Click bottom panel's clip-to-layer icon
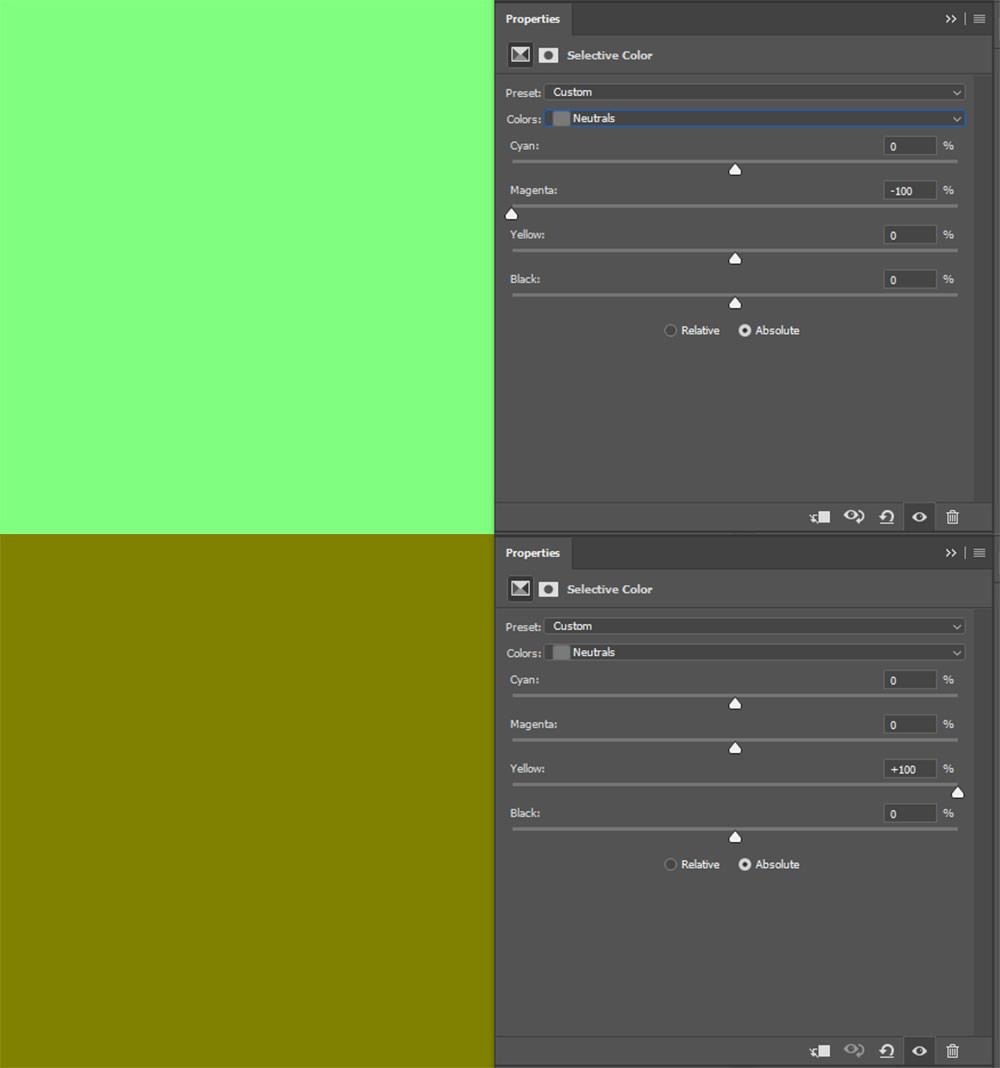 coord(819,1051)
